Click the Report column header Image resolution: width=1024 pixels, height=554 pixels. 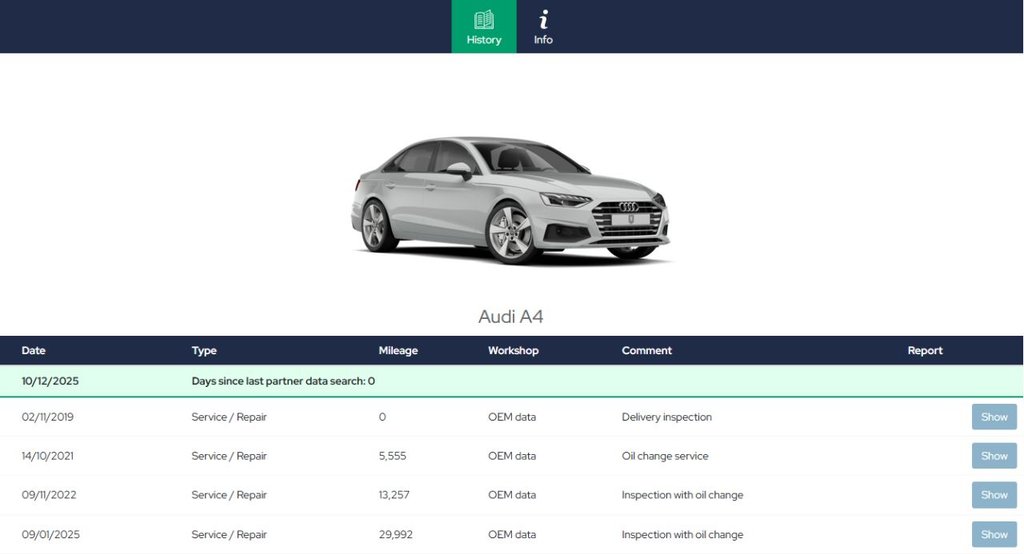click(x=925, y=351)
